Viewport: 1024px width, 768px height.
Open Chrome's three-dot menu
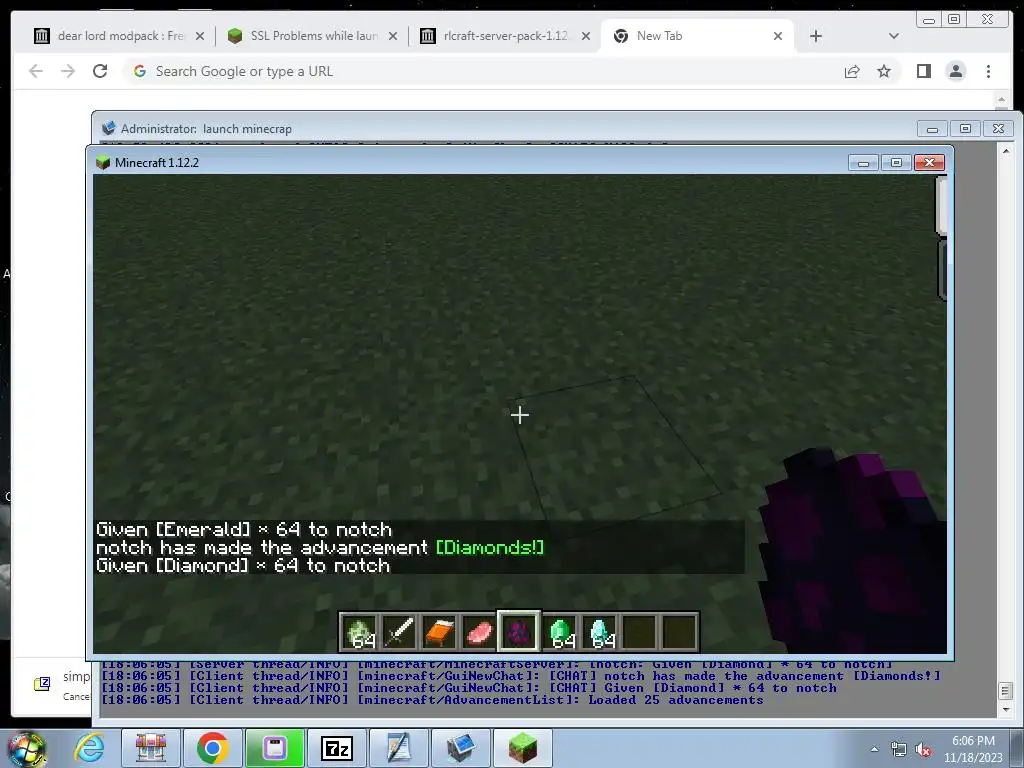point(988,71)
